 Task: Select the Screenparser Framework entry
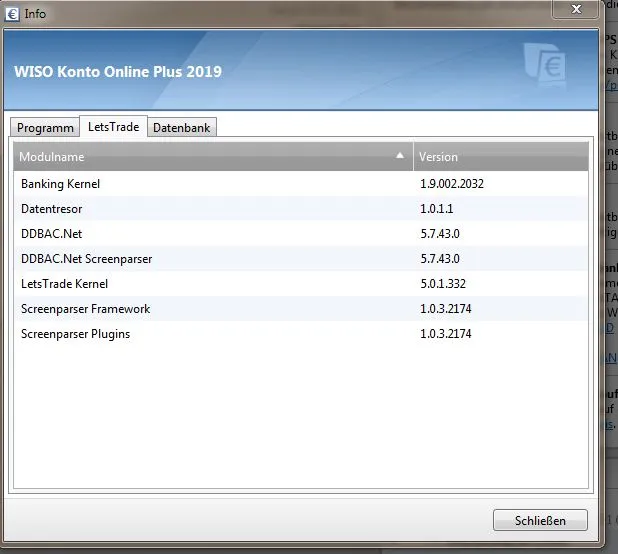[85, 309]
